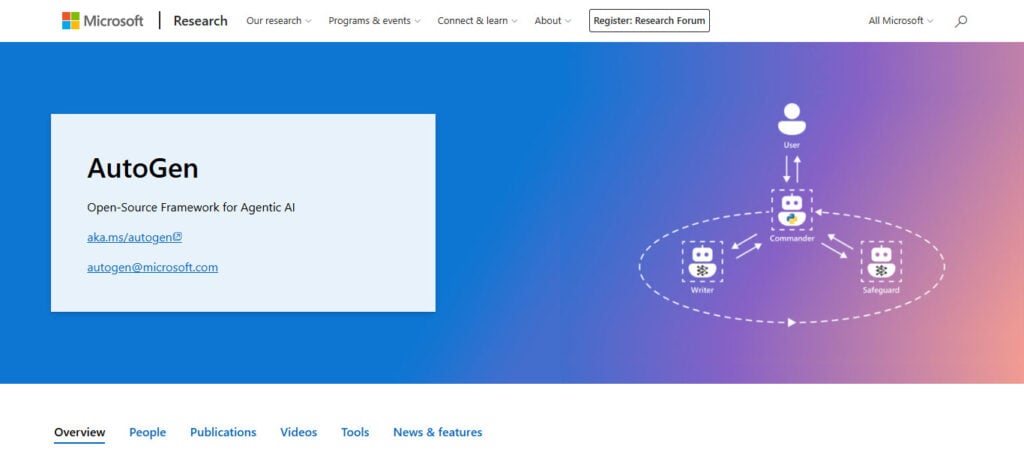
Task: Click the User figure icon in diagram
Action: tap(792, 119)
